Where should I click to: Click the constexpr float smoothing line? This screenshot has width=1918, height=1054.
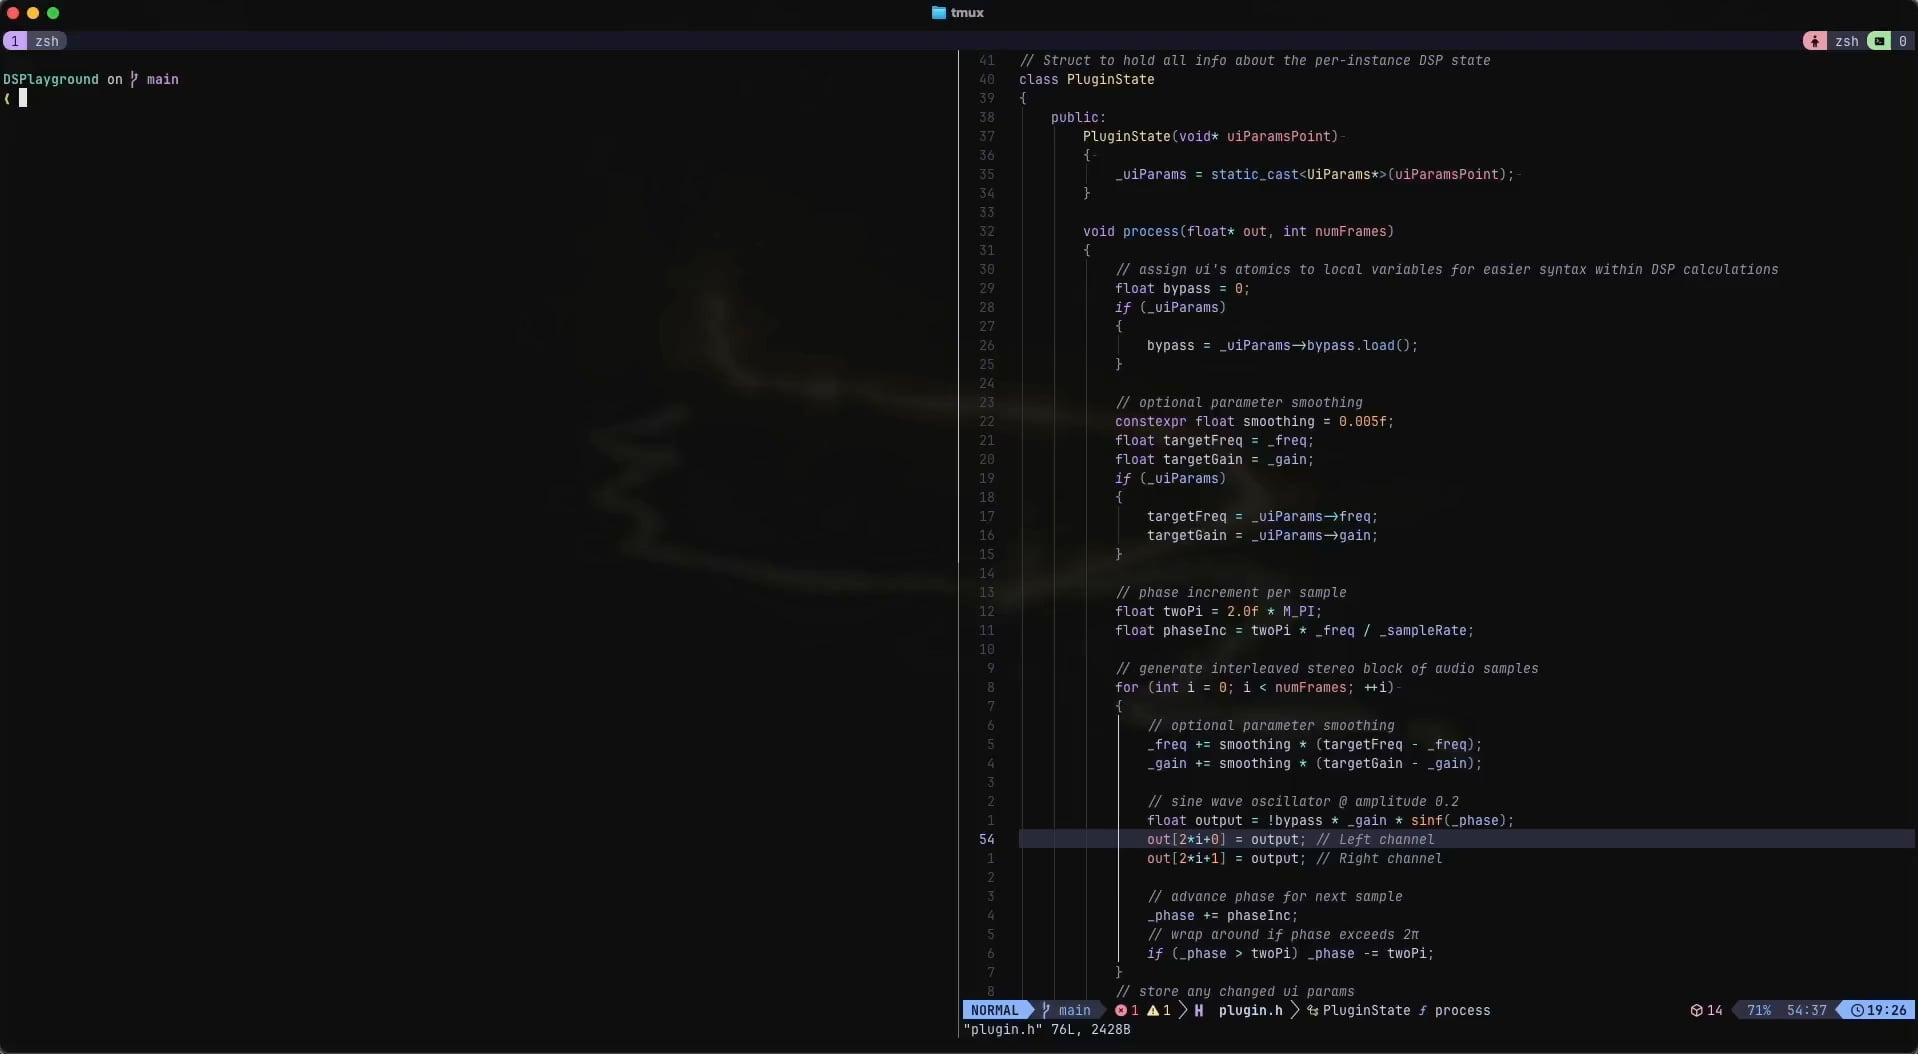coord(1254,421)
